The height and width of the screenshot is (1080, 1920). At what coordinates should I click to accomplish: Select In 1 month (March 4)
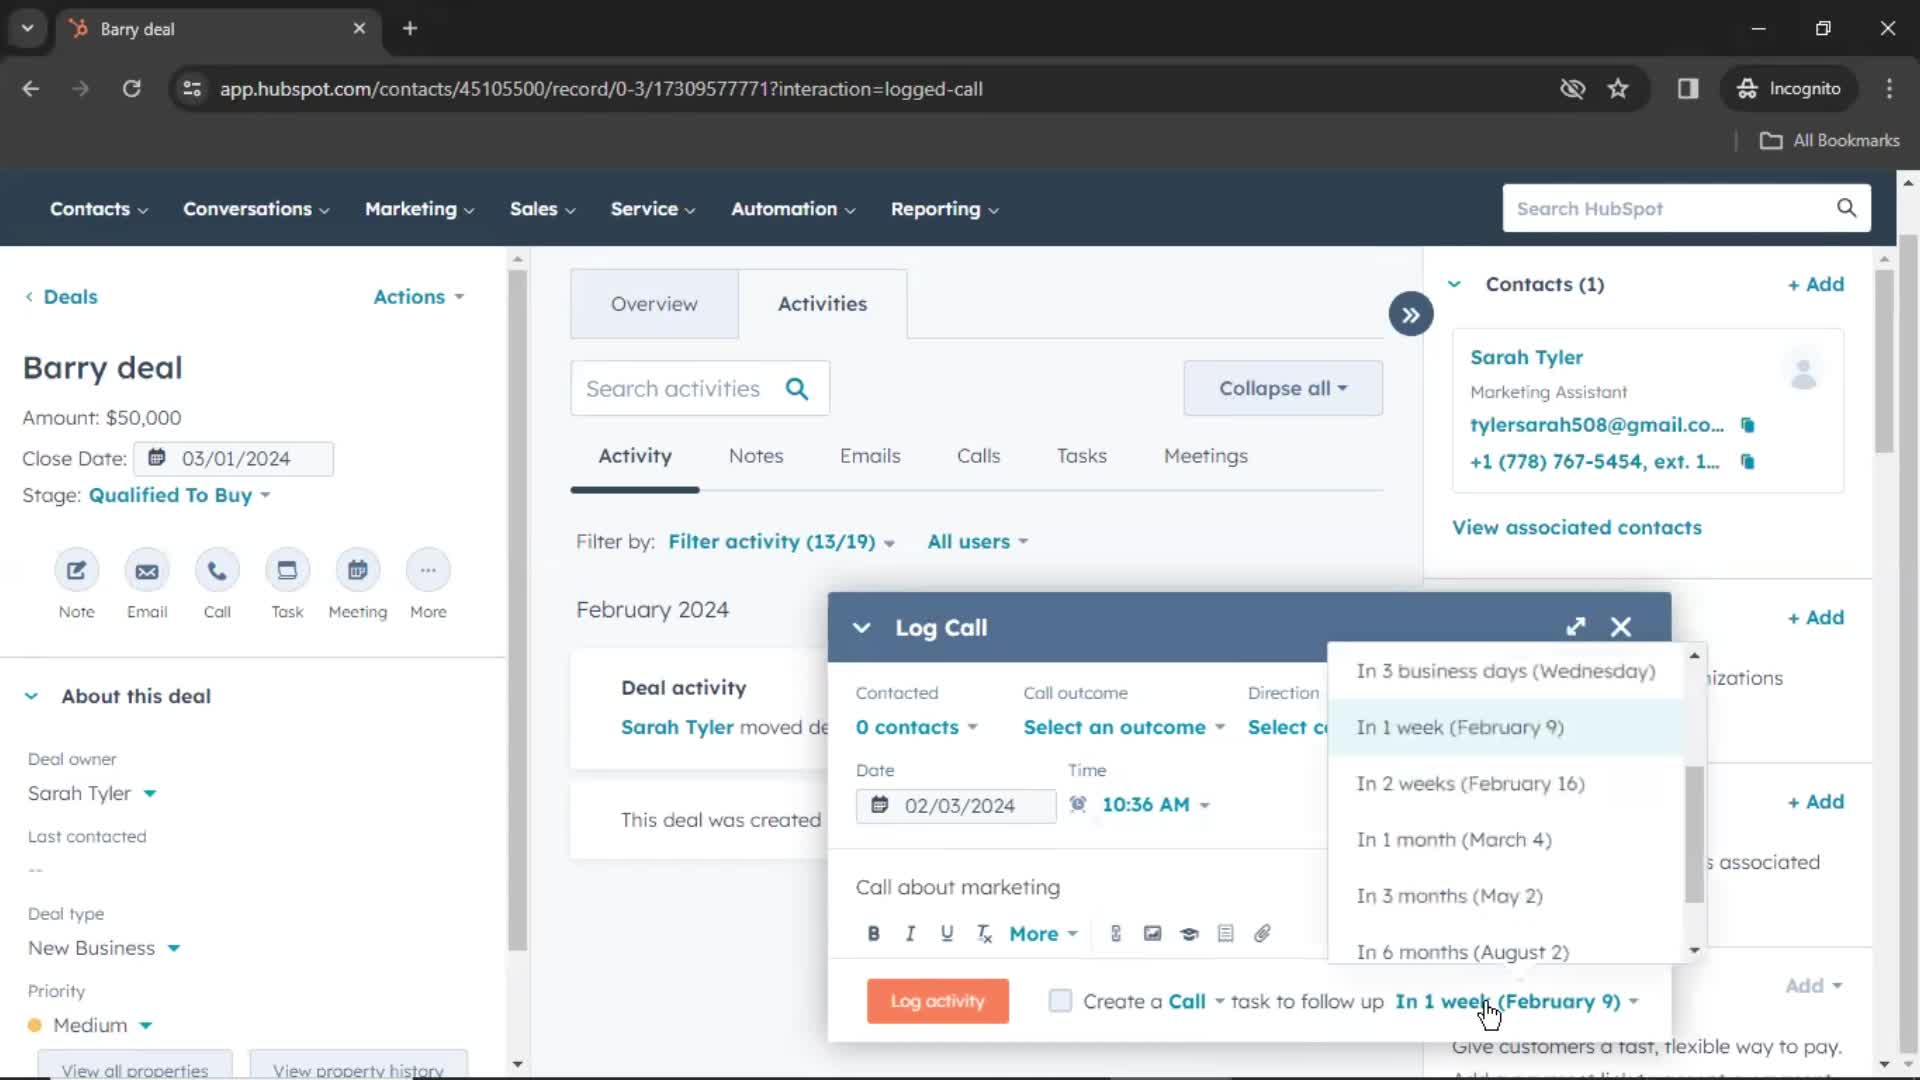1506,840
